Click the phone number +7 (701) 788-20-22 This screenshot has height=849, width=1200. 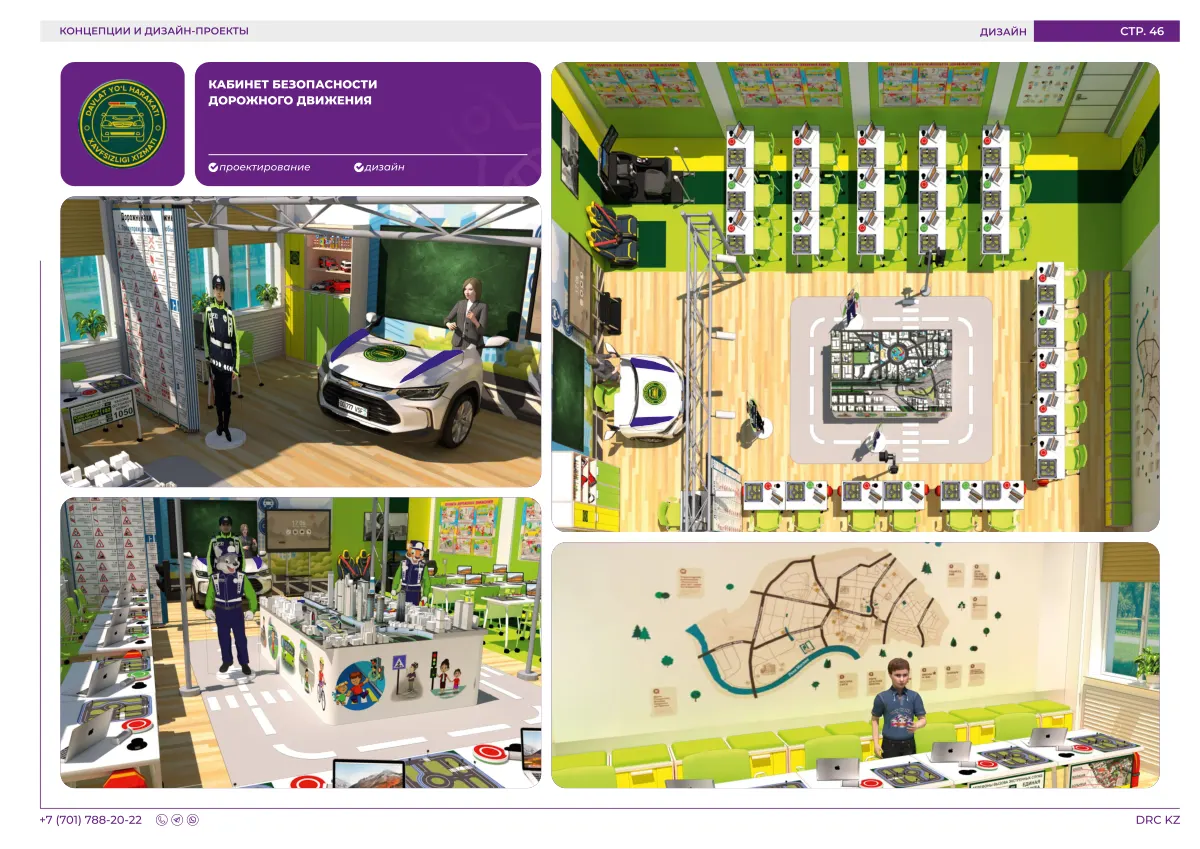(x=91, y=820)
